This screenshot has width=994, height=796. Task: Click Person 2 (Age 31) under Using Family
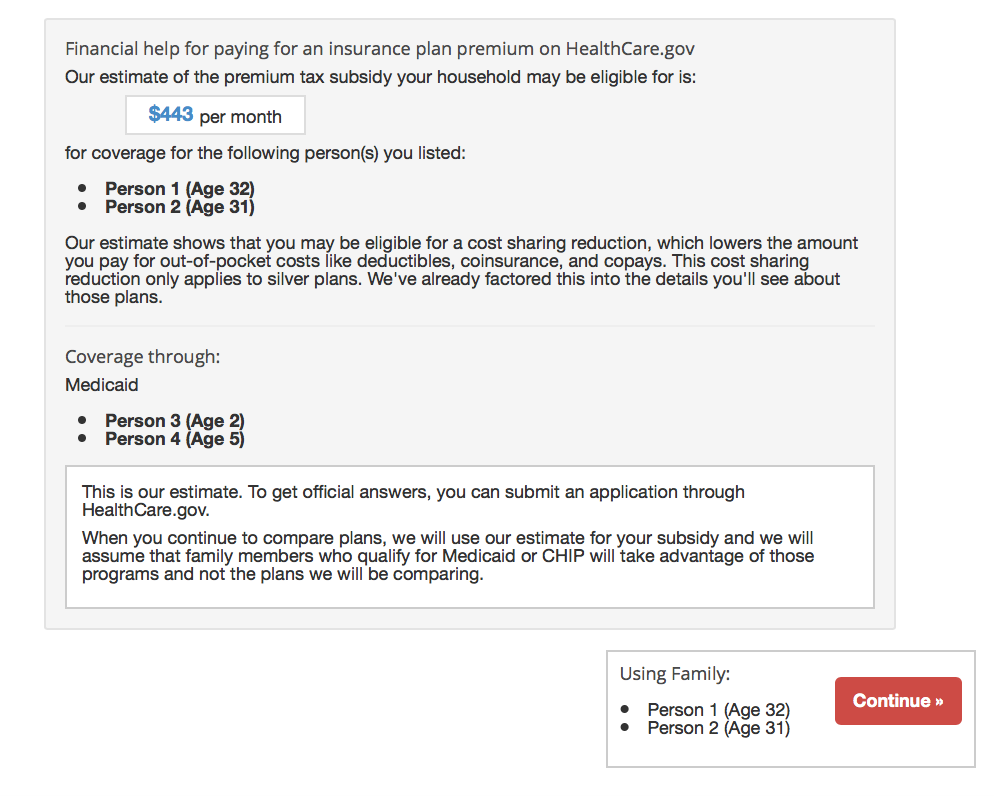click(x=718, y=728)
